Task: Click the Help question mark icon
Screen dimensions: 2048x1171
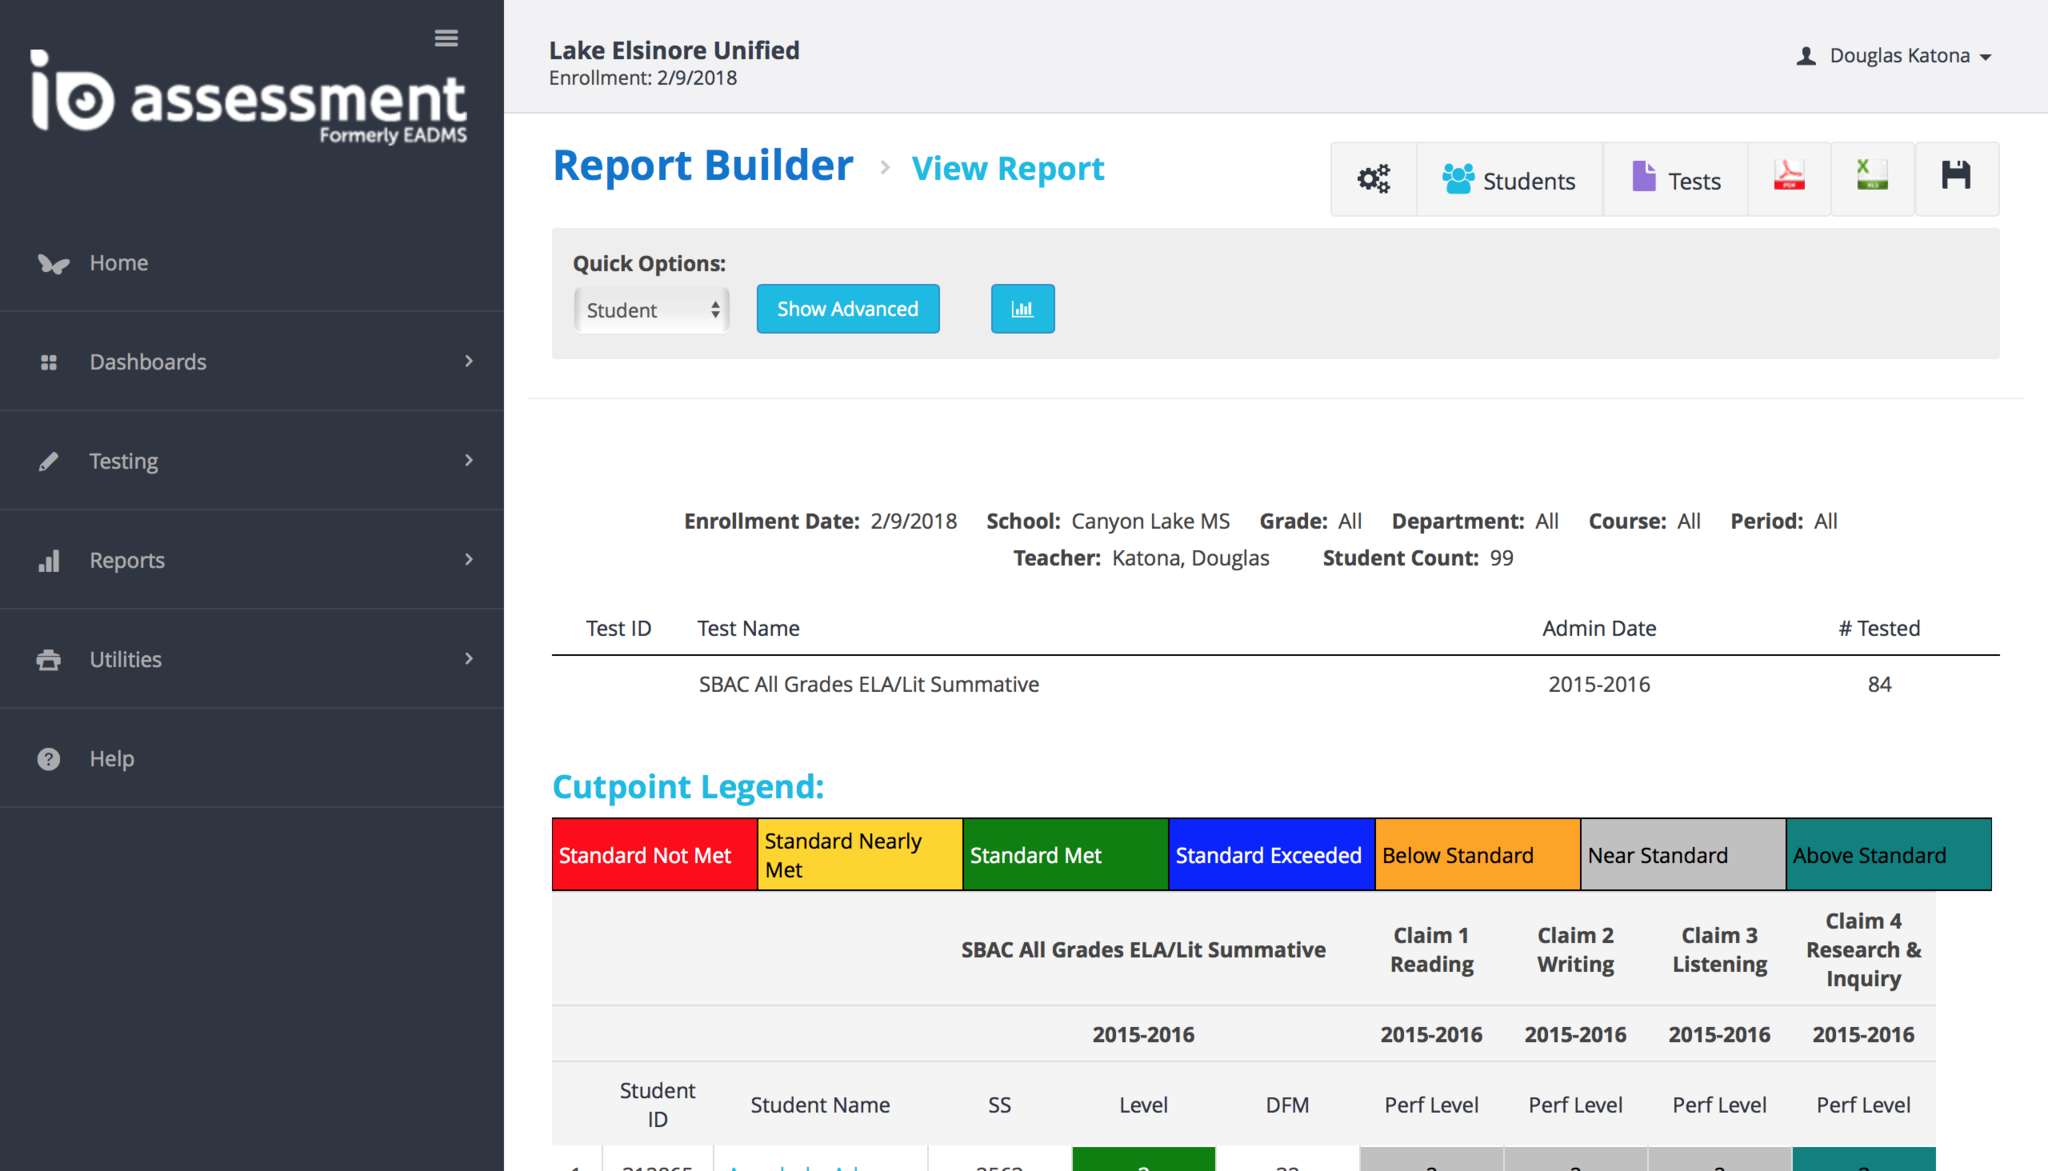Action: coord(48,759)
